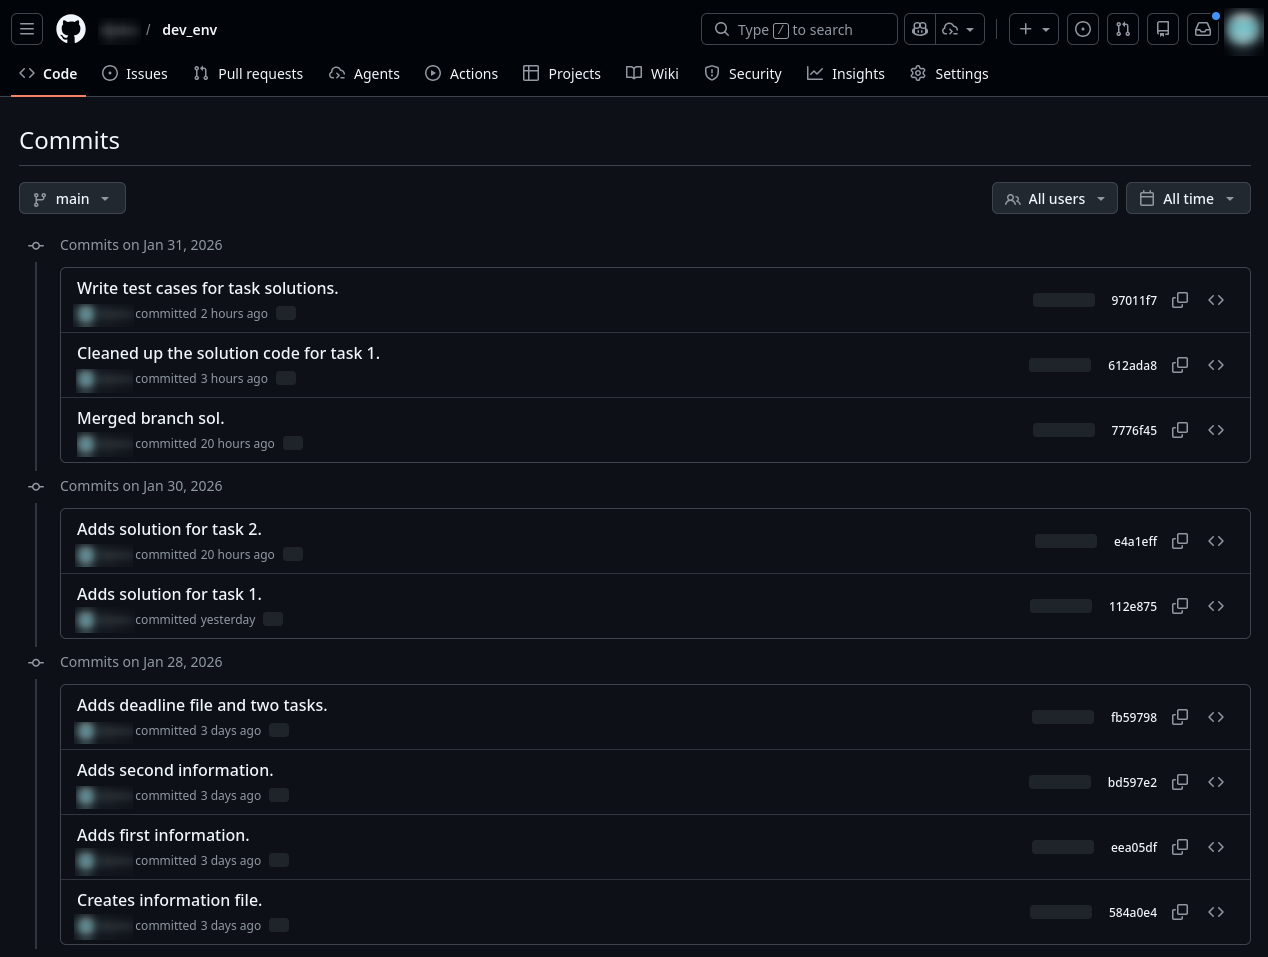
Task: Copy full SHA for commit 584a0e4
Action: point(1180,912)
